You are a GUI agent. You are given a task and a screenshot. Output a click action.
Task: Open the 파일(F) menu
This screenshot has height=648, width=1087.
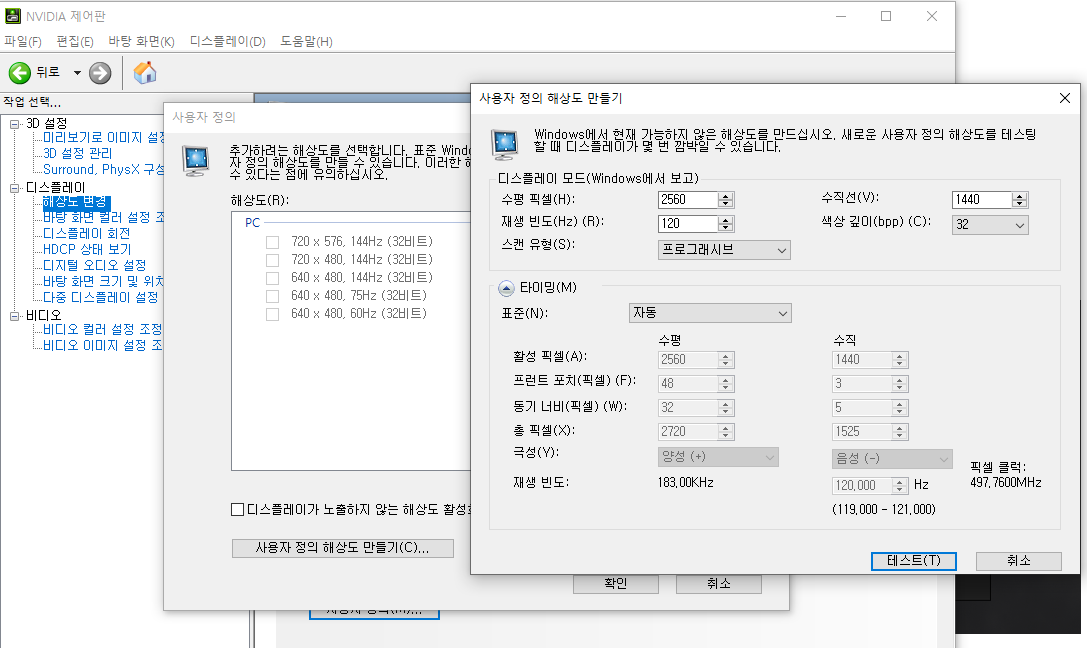pyautogui.click(x=23, y=42)
